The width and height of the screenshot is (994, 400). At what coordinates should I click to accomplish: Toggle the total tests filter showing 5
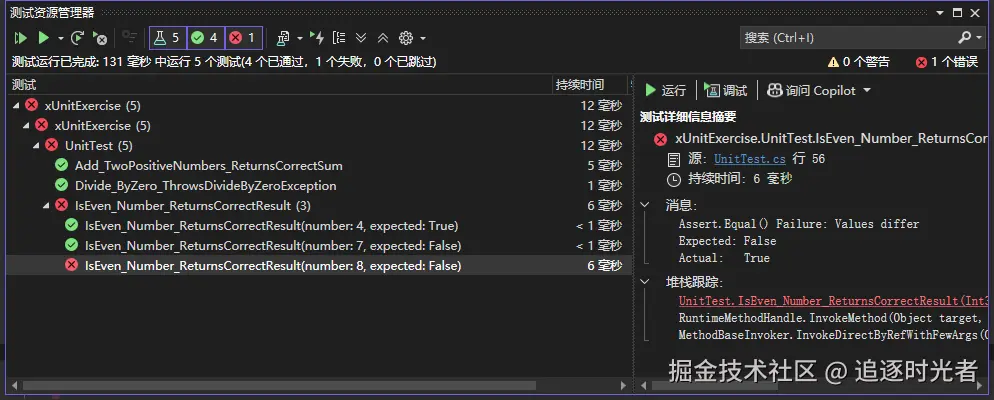(x=167, y=38)
